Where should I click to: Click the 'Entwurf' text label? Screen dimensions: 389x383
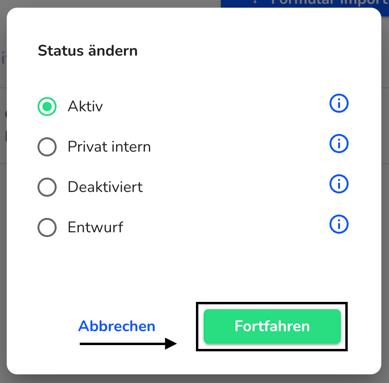click(95, 227)
